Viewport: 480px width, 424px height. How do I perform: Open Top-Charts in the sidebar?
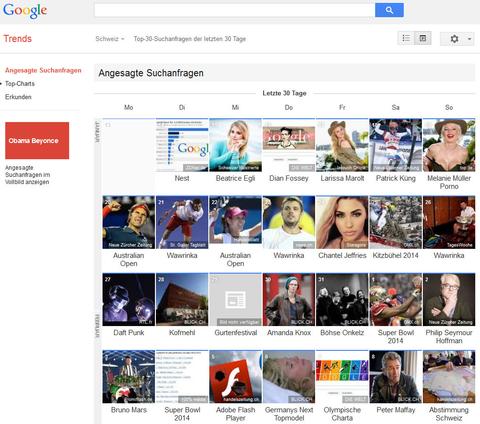[20, 84]
